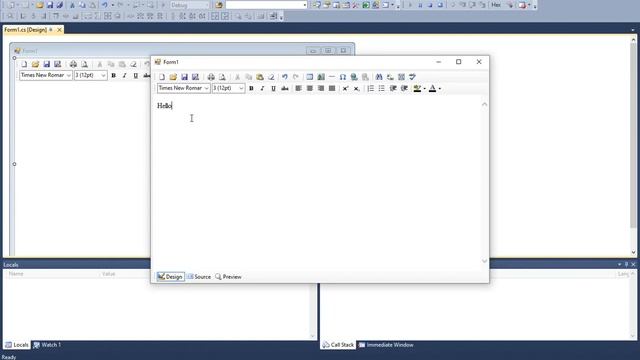Screen dimensions: 640x360
Task: Close the Form1.cs [Design] tab
Action: coord(59,30)
